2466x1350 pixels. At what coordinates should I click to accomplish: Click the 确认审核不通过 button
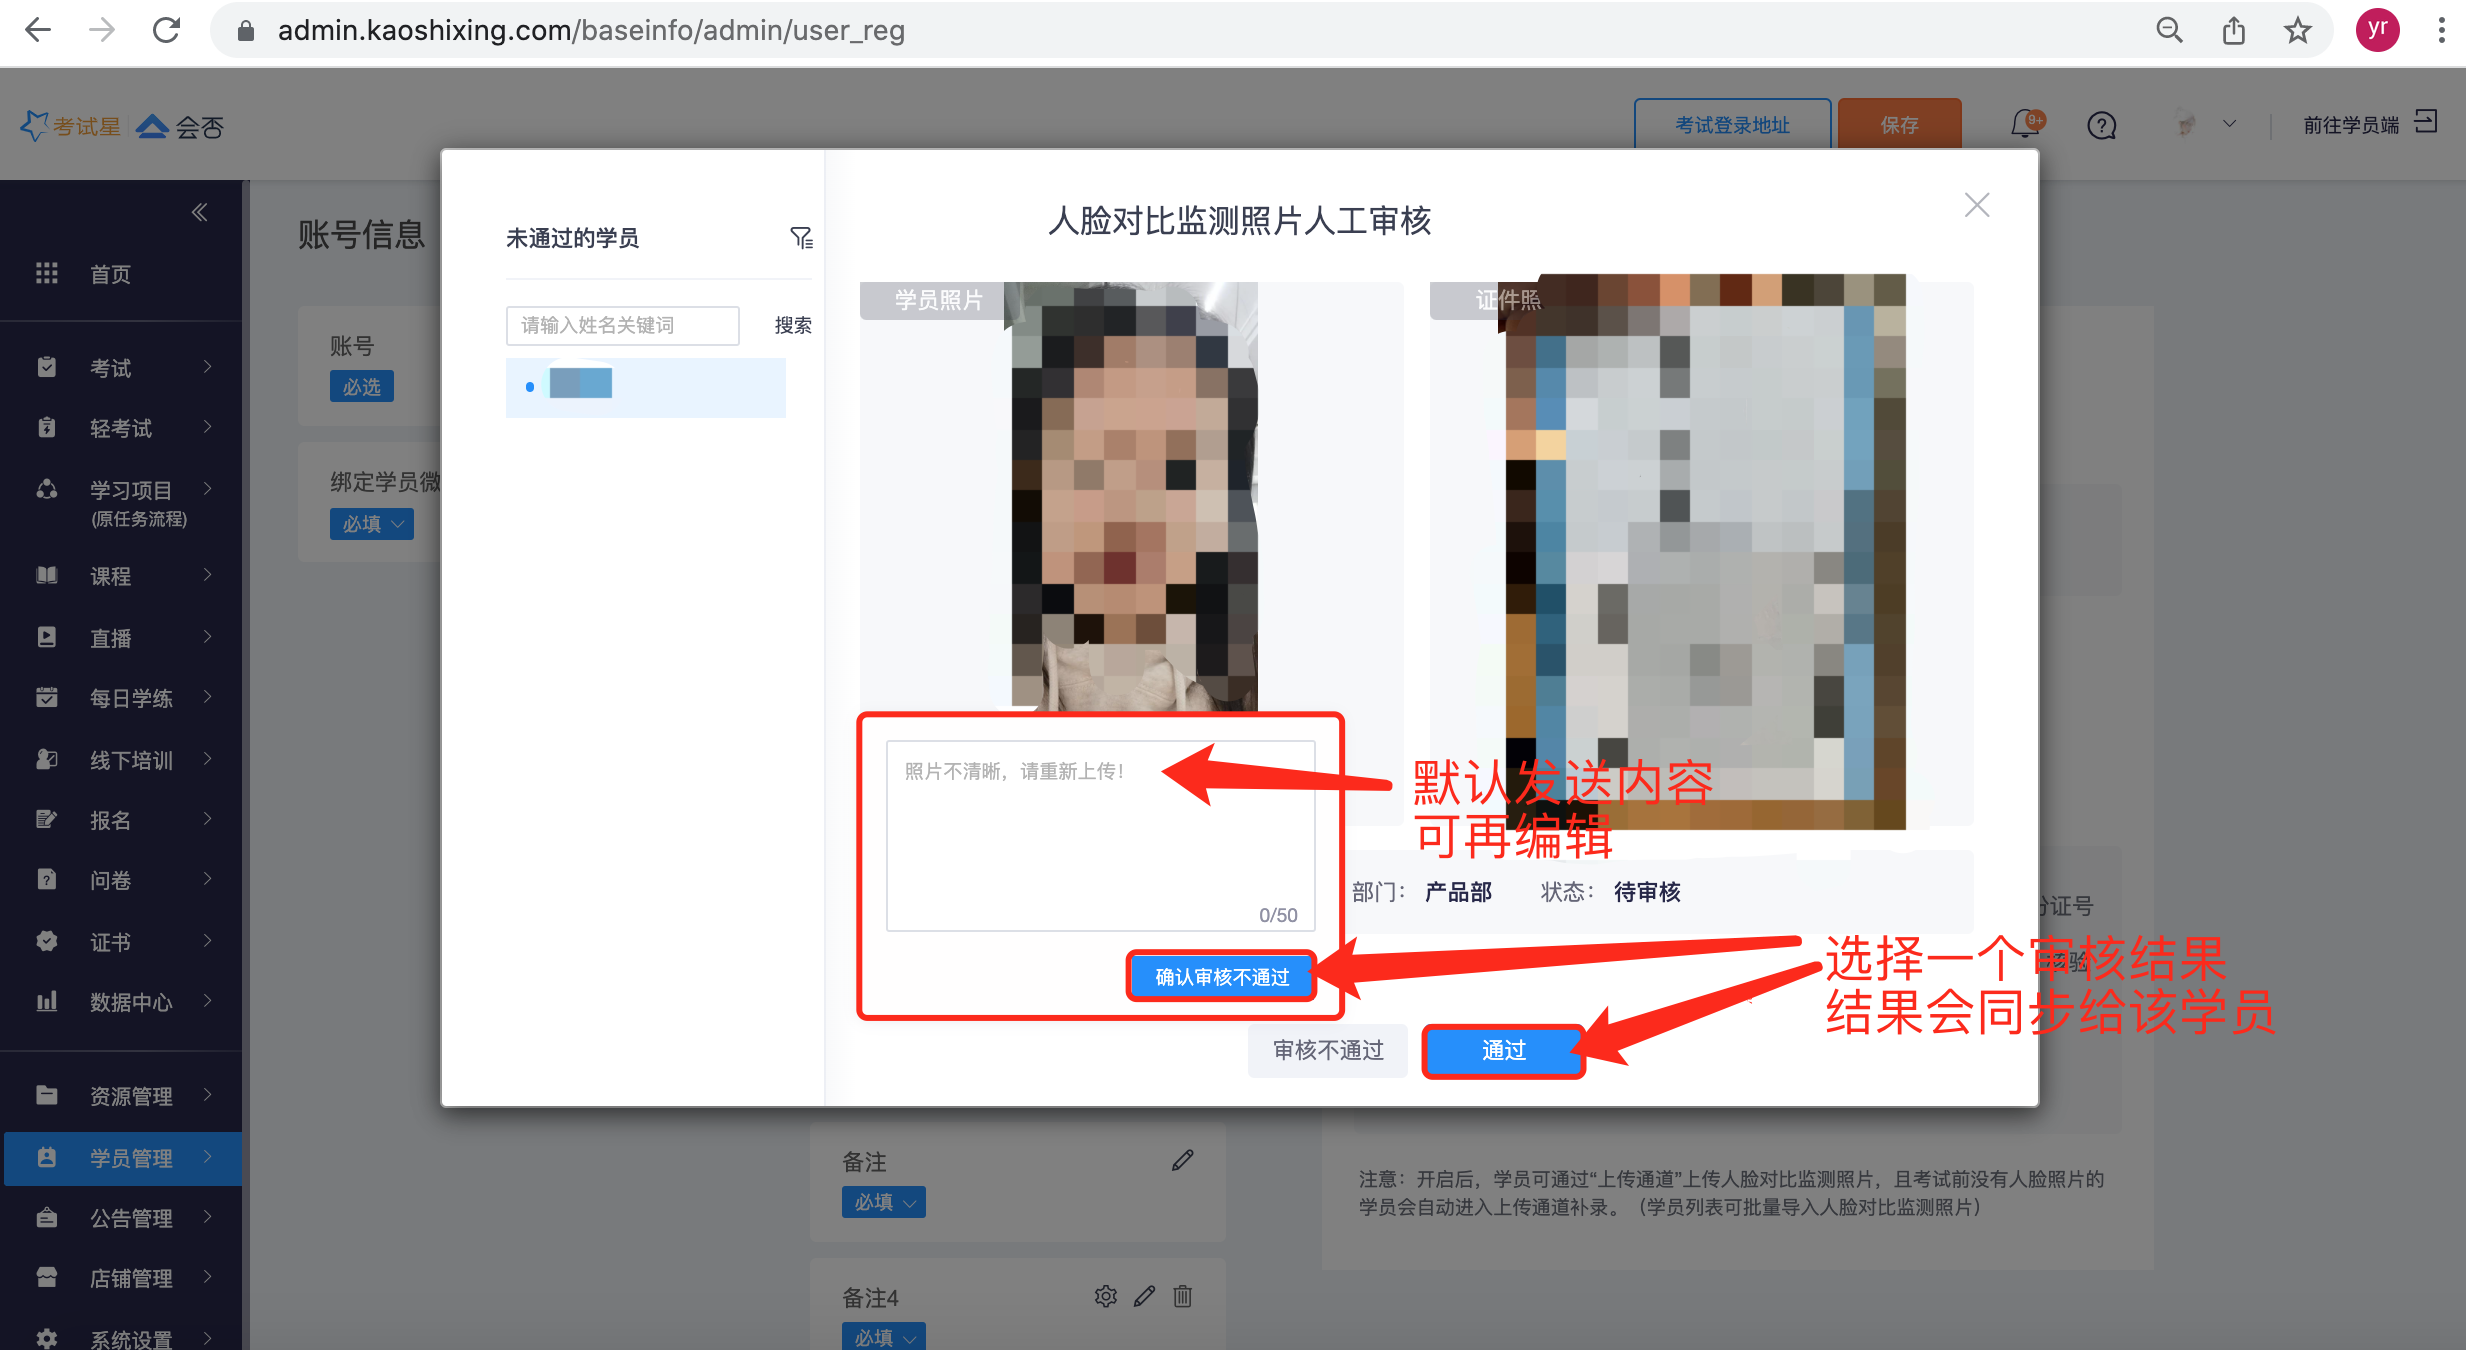click(1222, 977)
